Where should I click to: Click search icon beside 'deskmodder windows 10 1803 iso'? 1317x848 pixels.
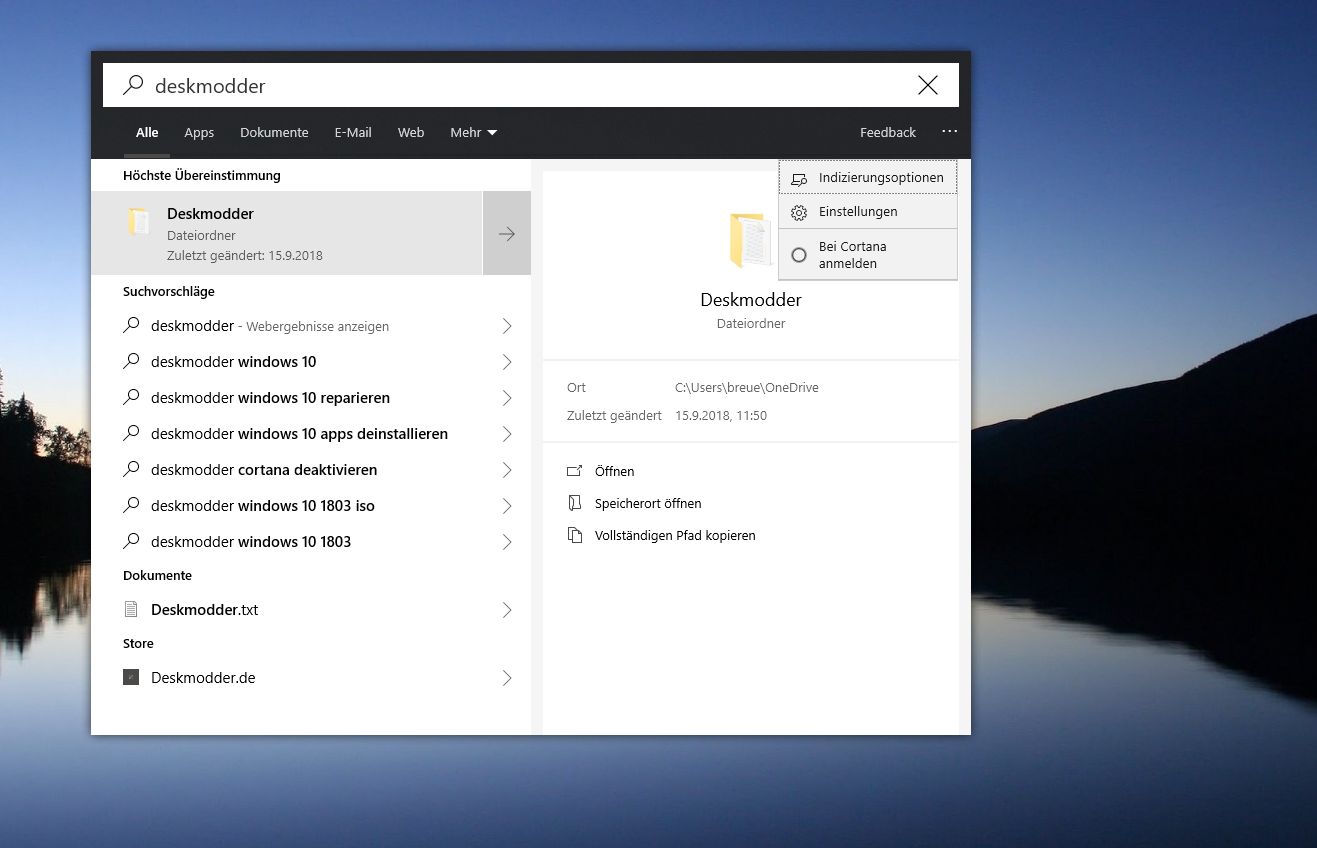(131, 505)
